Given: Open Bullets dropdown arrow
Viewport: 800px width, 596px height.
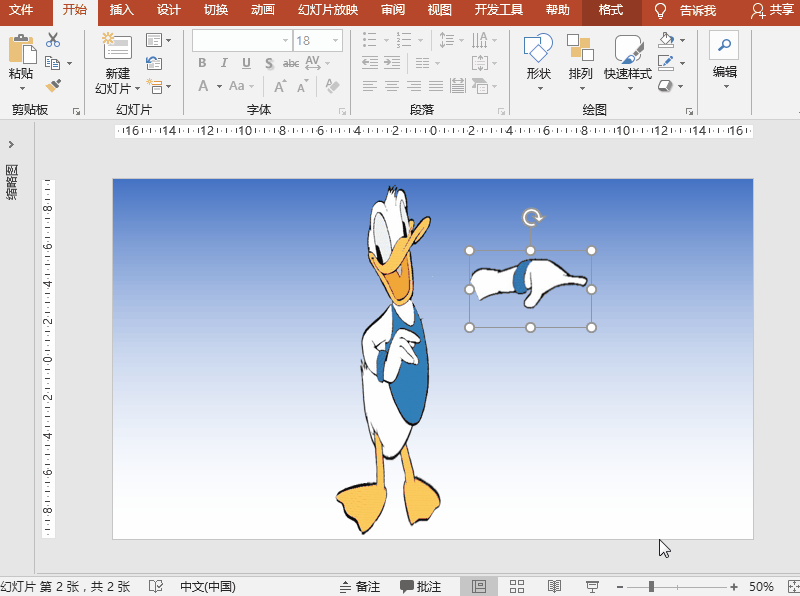Looking at the screenshot, I should (386, 40).
